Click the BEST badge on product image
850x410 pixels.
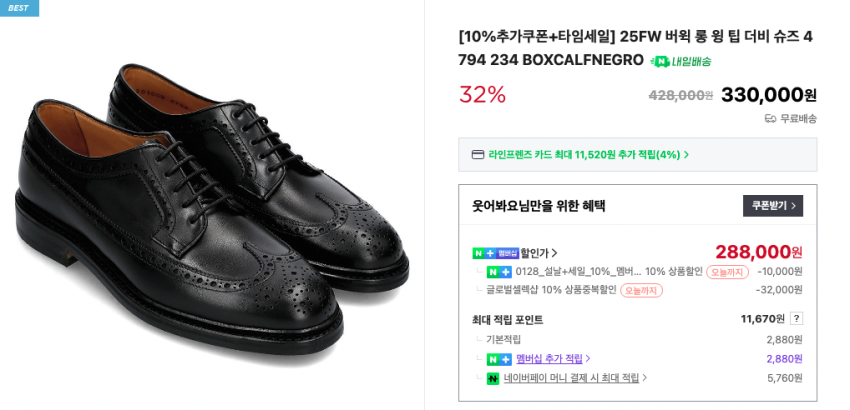point(18,8)
